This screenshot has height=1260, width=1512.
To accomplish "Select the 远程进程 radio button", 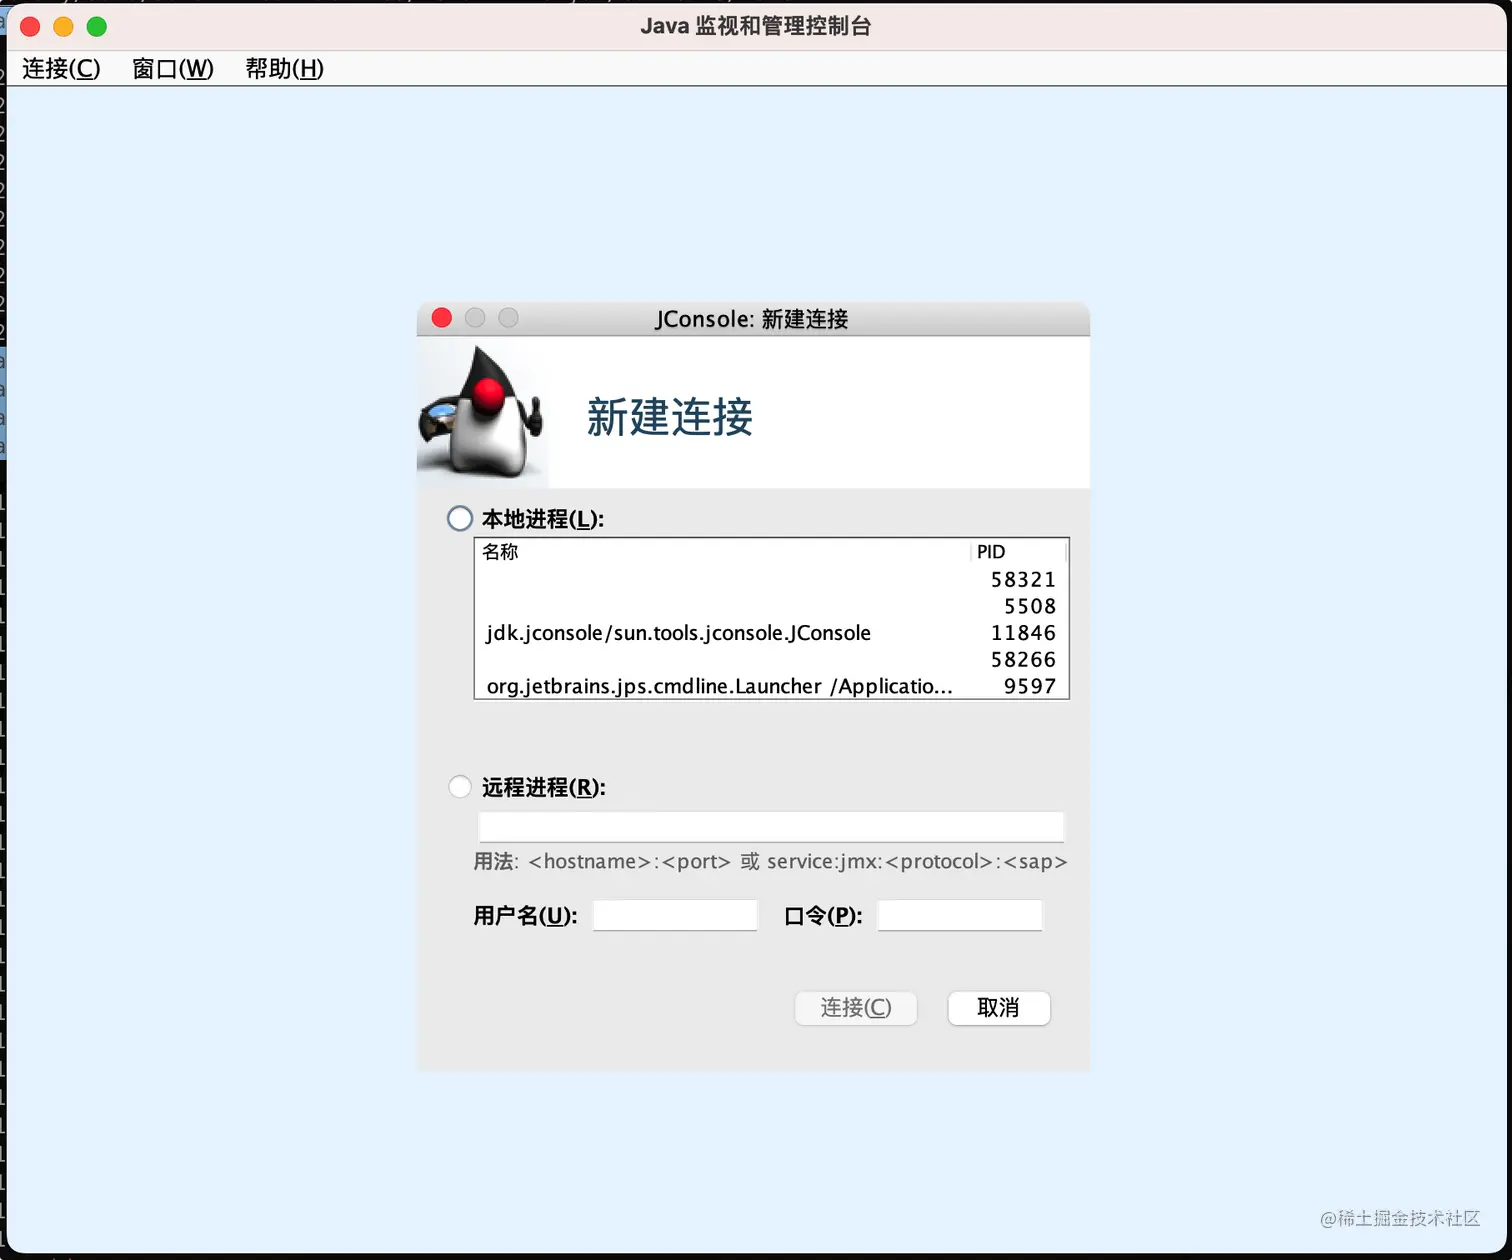I will pyautogui.click(x=460, y=787).
